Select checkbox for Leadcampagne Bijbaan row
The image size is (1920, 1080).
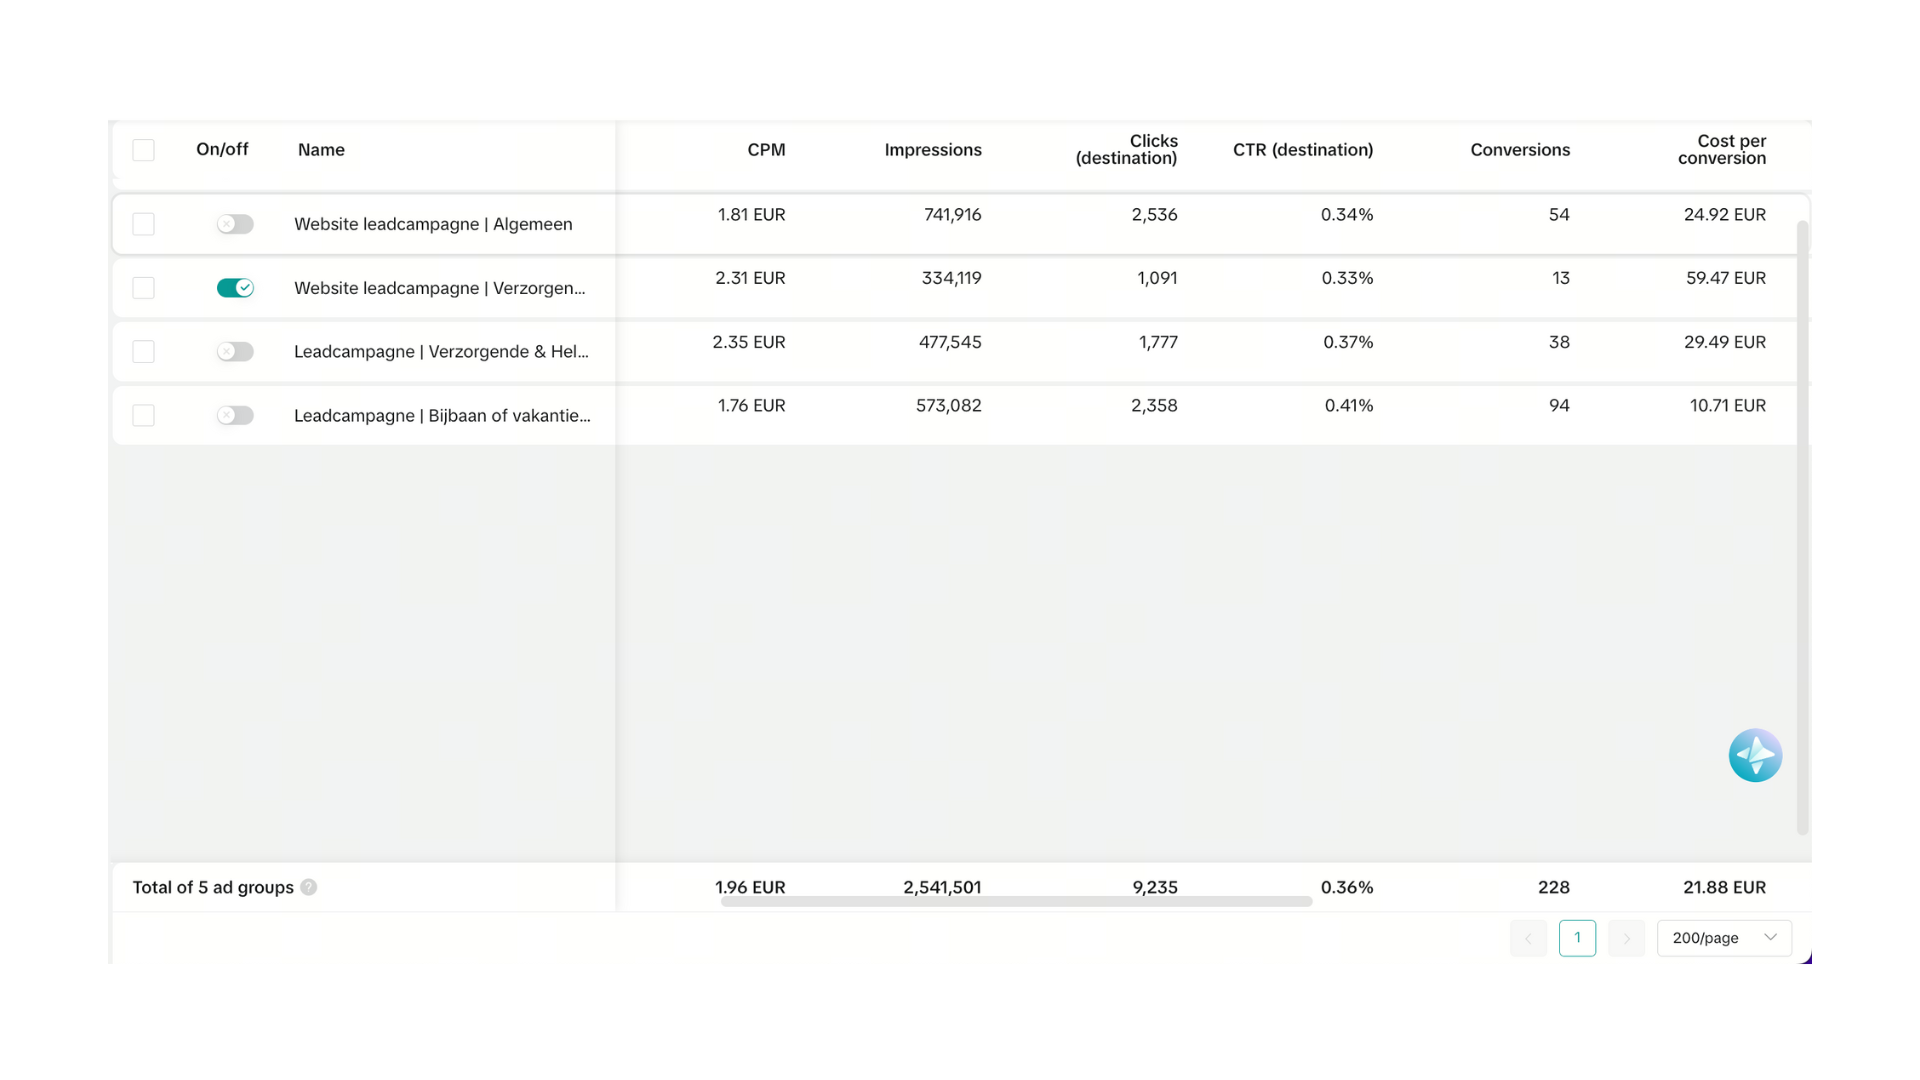144,415
